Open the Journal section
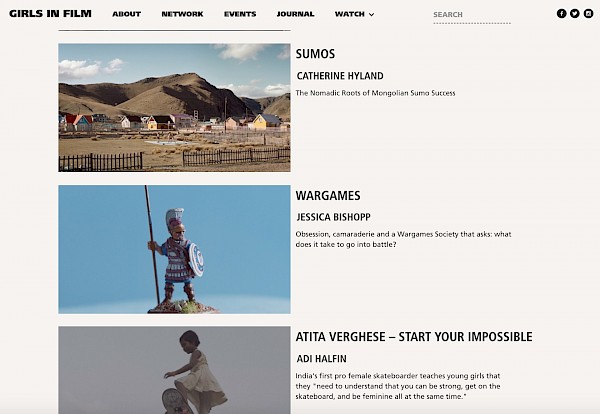The height and width of the screenshot is (414, 600). (x=295, y=14)
